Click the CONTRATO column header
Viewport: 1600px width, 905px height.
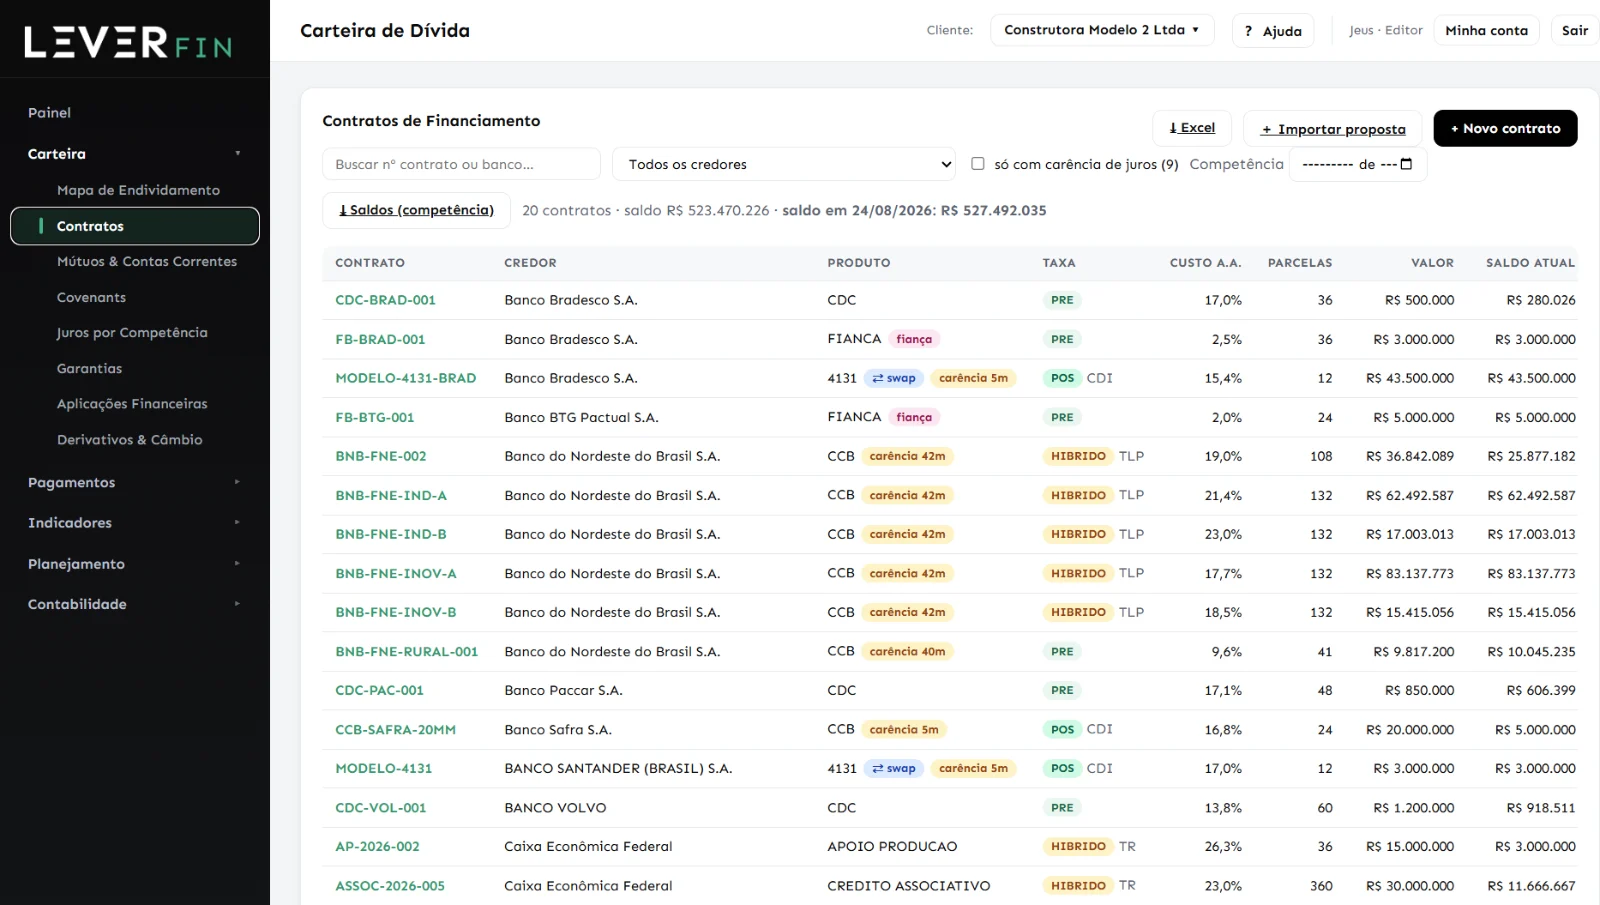[370, 263]
